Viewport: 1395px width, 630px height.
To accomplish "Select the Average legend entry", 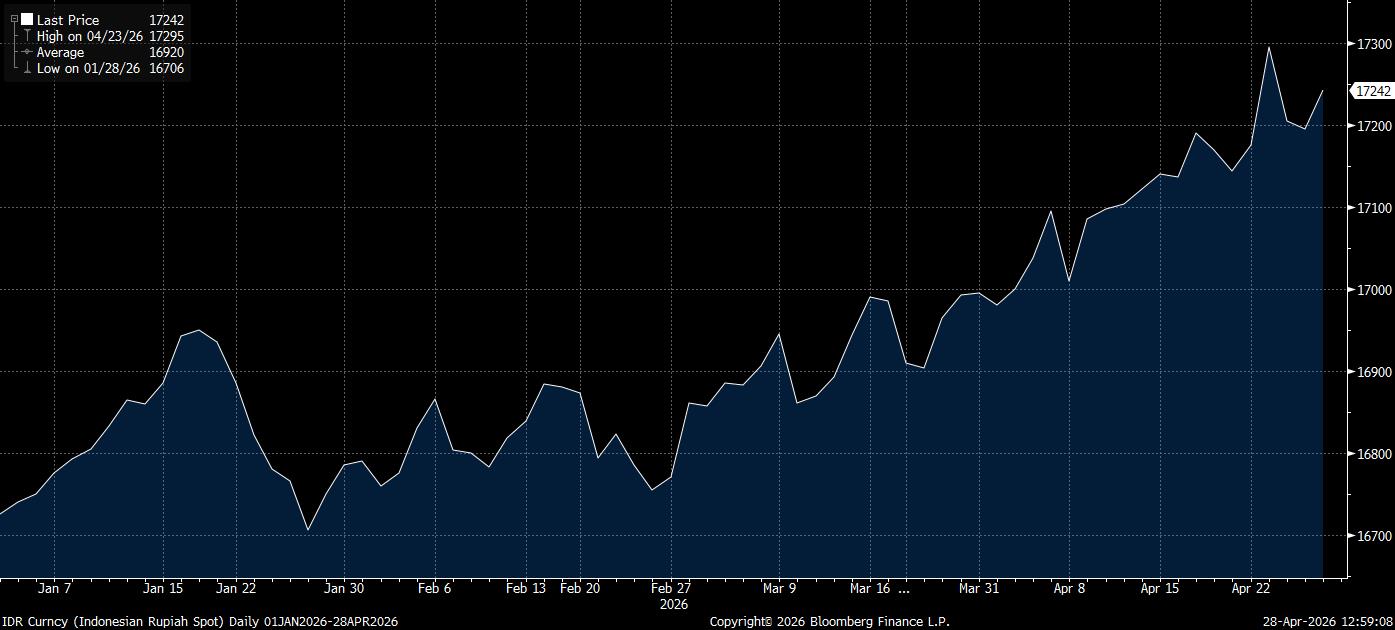I will (x=60, y=52).
